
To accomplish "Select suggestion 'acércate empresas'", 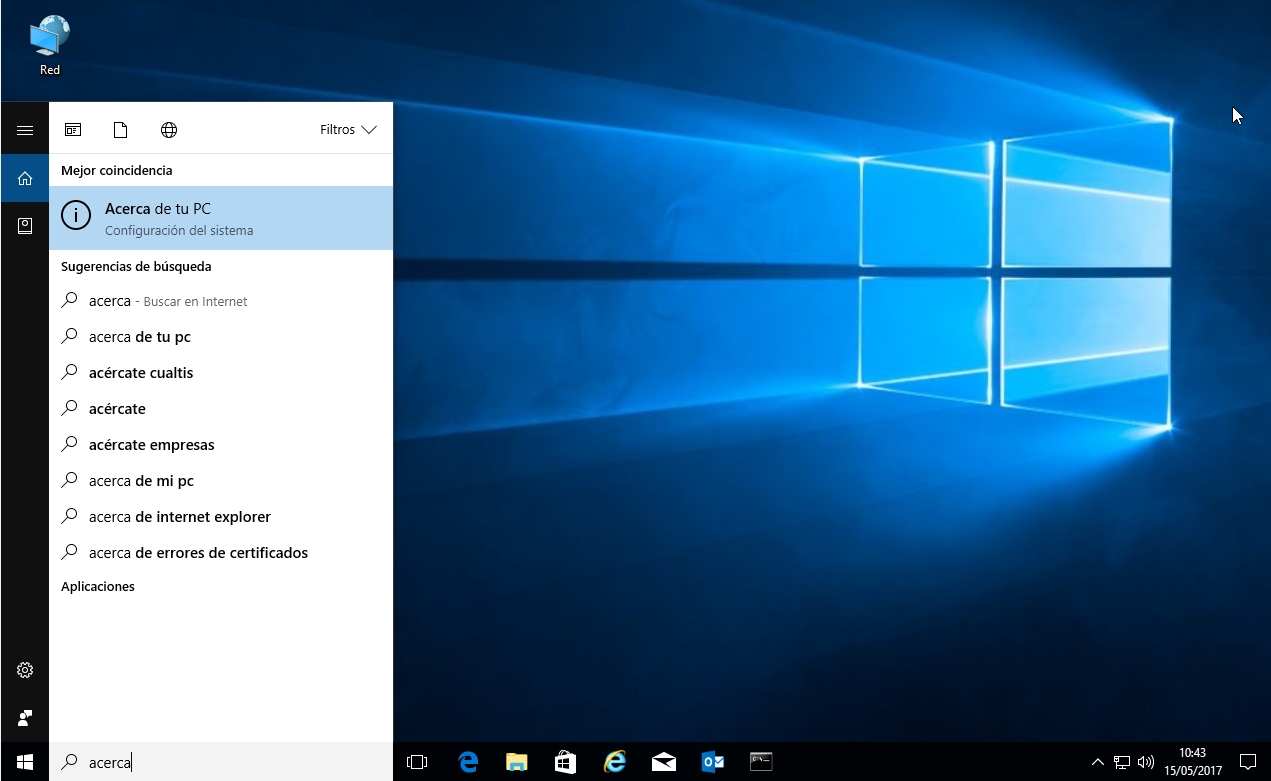I will (221, 445).
